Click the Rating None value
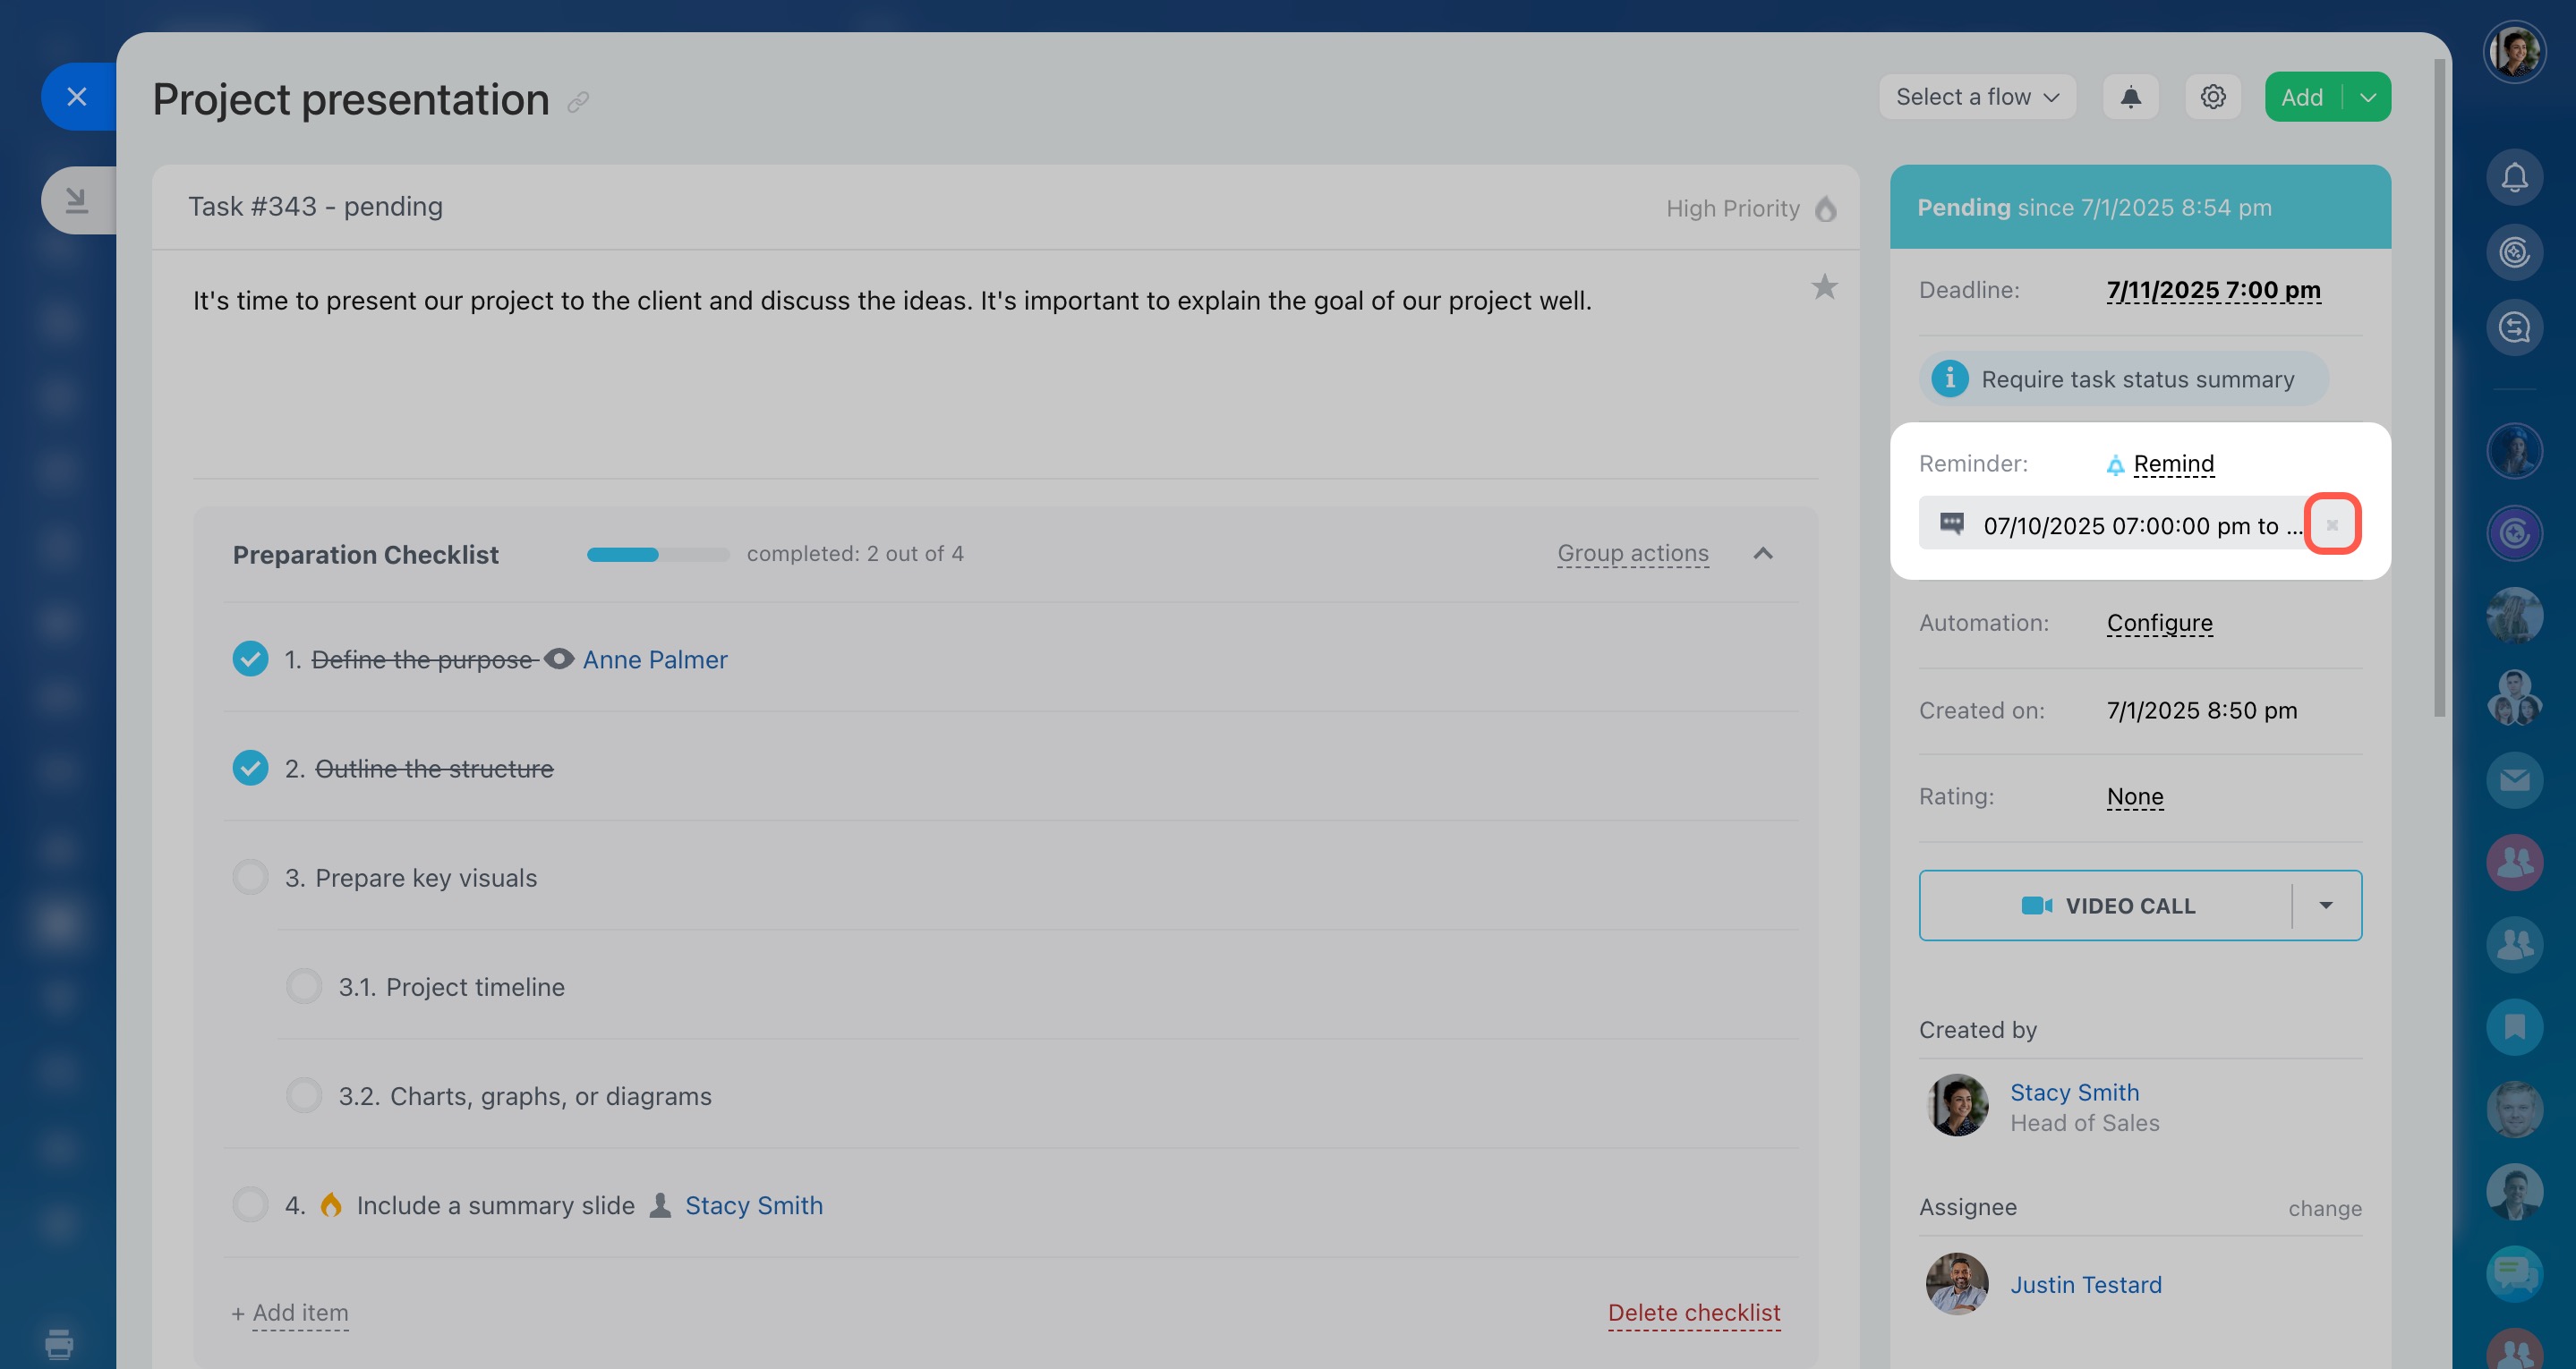 (2134, 796)
